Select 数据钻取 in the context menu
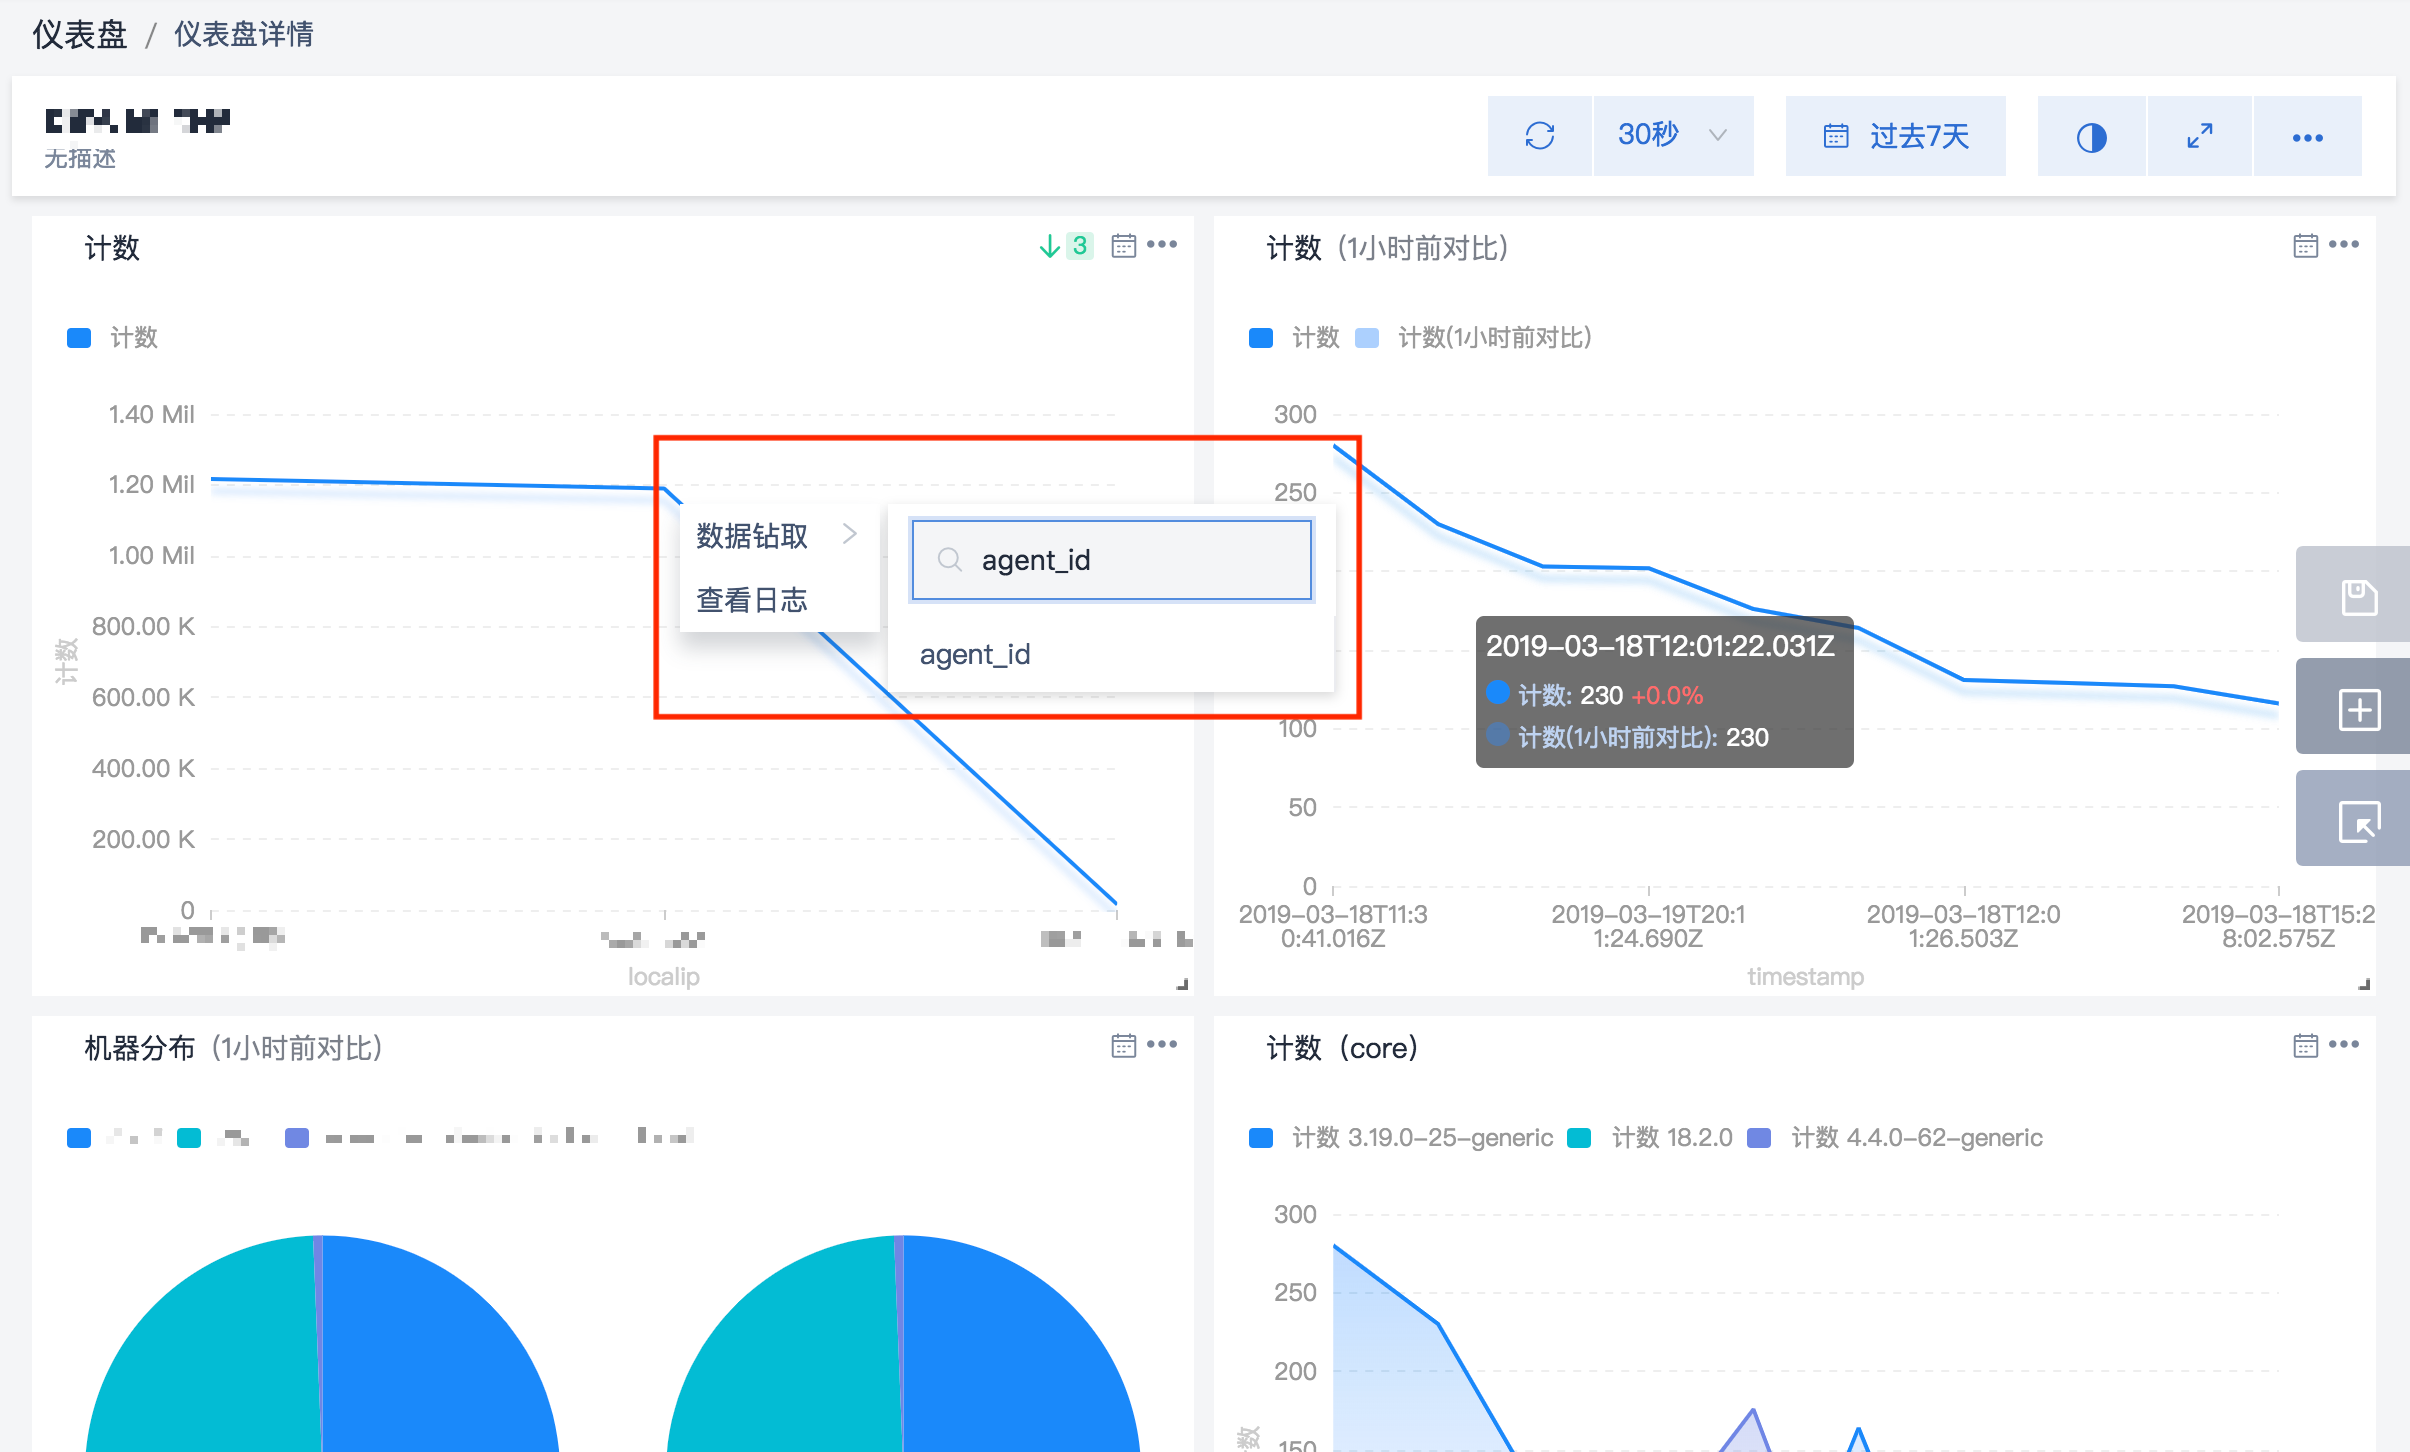The image size is (2410, 1452). coord(779,536)
